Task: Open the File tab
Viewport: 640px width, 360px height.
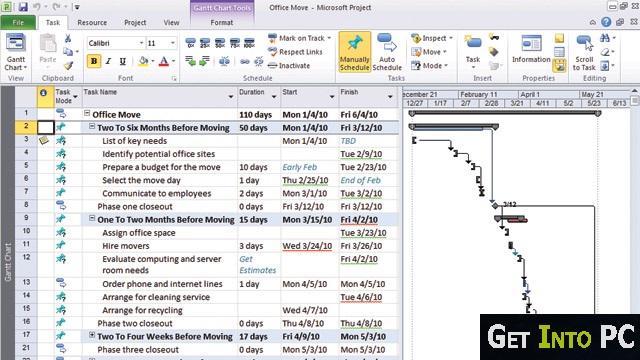Action: click(x=18, y=22)
